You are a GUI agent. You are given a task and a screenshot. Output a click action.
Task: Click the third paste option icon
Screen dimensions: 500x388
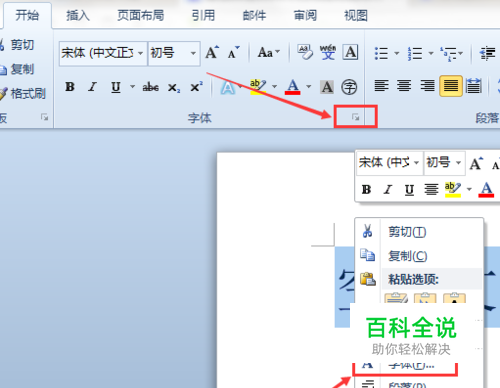(x=454, y=298)
